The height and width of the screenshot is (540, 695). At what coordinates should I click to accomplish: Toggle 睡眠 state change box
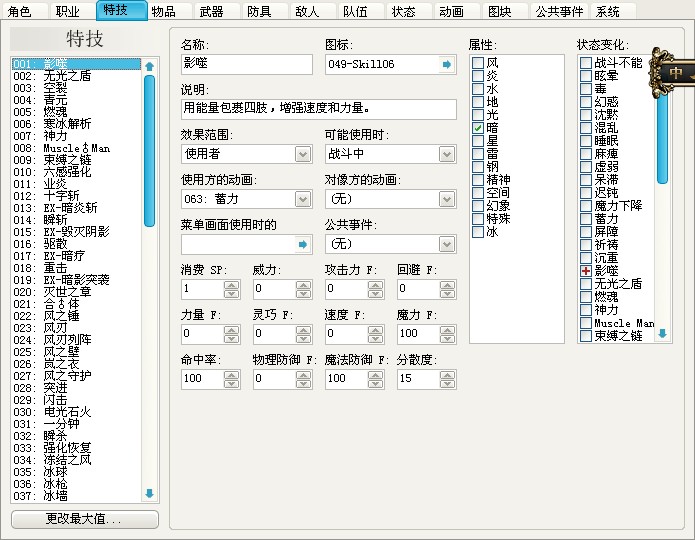coord(586,141)
